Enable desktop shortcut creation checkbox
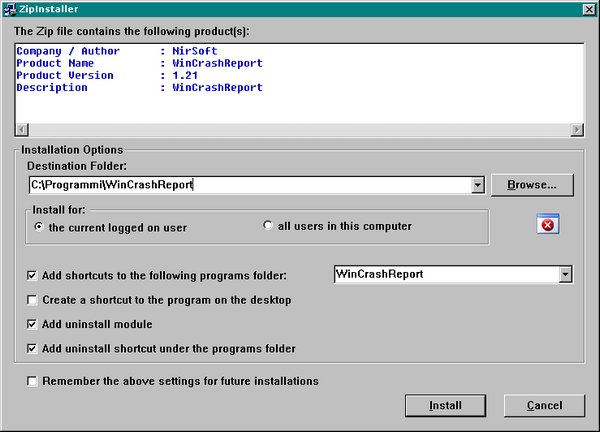 pos(32,300)
